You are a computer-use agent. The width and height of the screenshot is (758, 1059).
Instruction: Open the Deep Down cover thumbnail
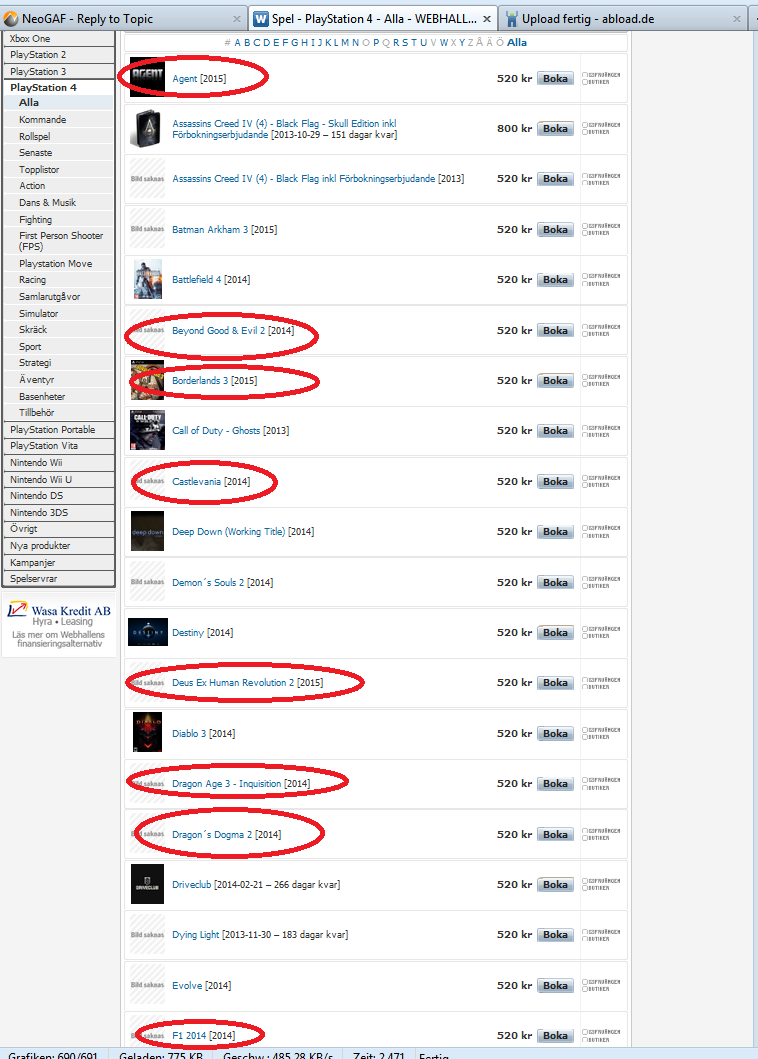point(147,532)
